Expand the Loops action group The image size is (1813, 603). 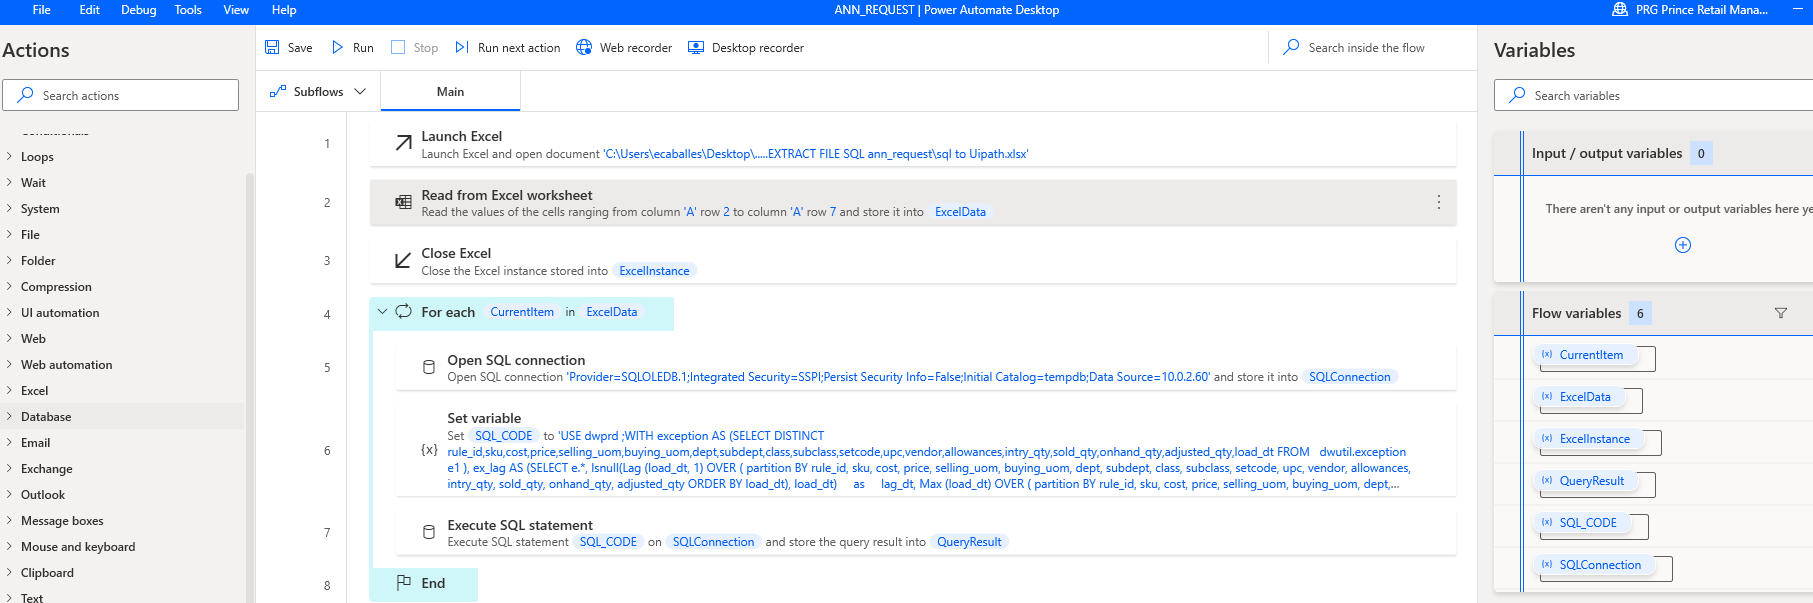click(x=9, y=156)
